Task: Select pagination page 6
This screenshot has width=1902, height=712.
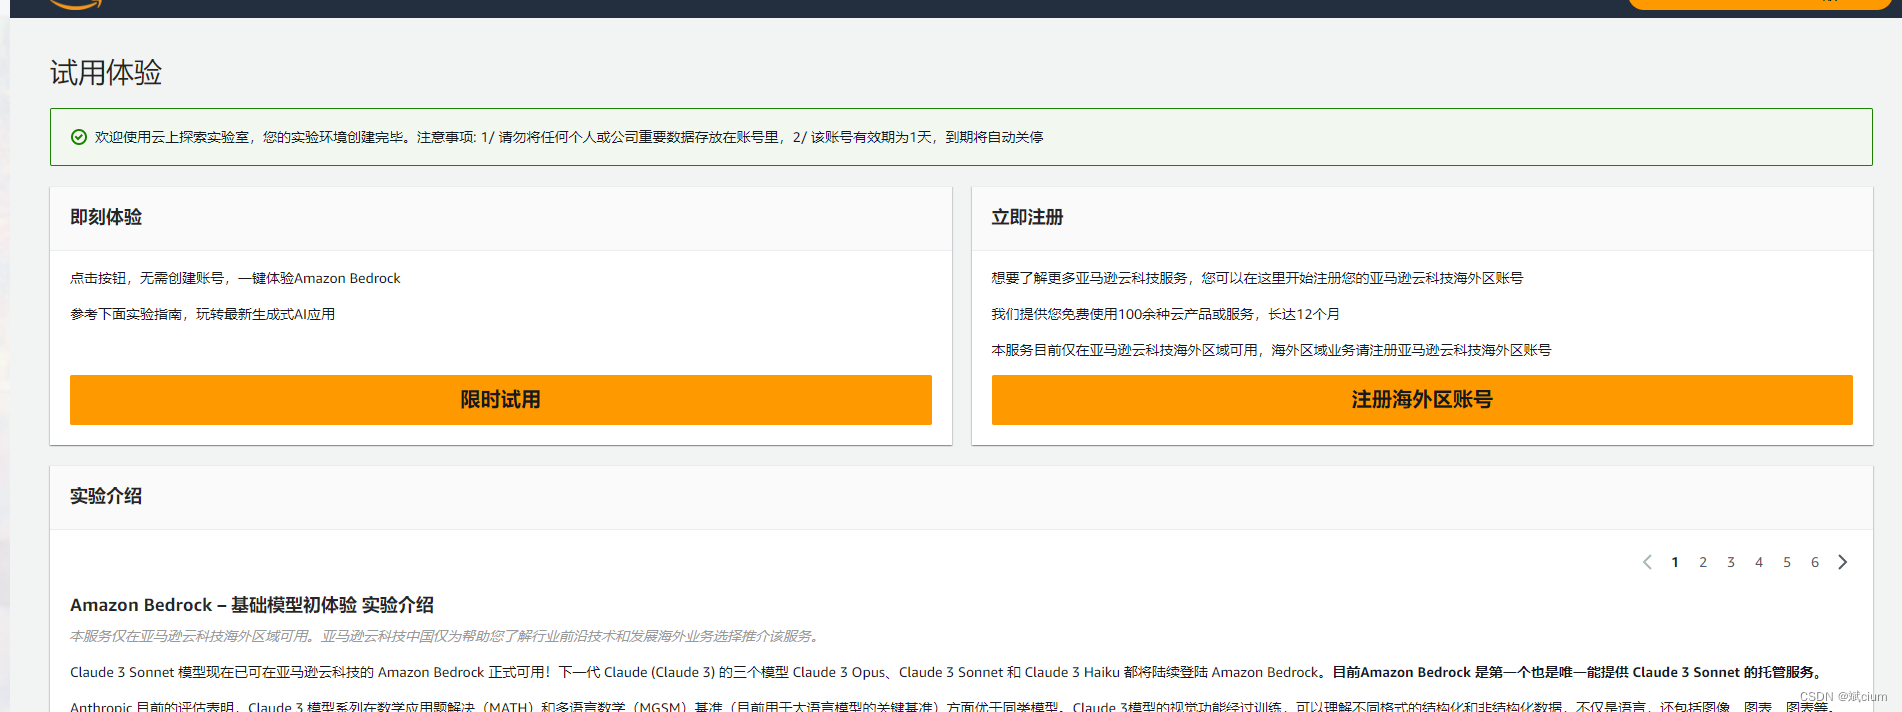Action: pyautogui.click(x=1815, y=562)
